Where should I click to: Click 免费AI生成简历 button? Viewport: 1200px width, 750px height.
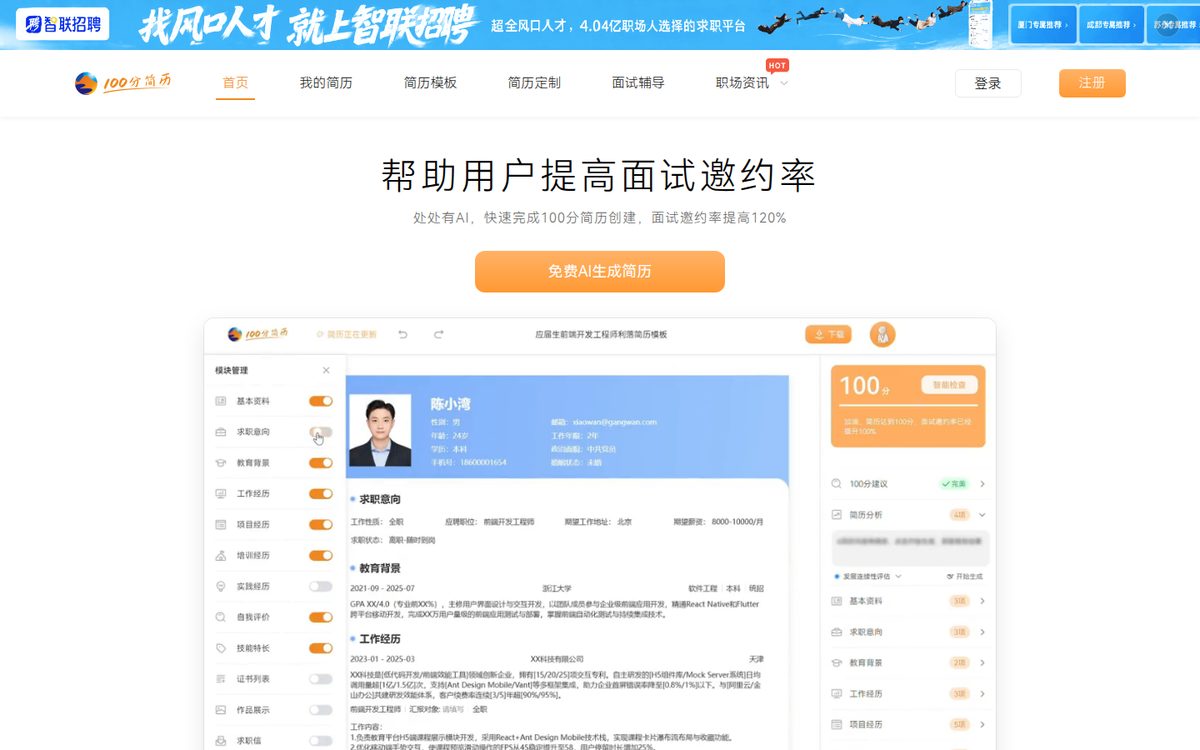coord(600,271)
